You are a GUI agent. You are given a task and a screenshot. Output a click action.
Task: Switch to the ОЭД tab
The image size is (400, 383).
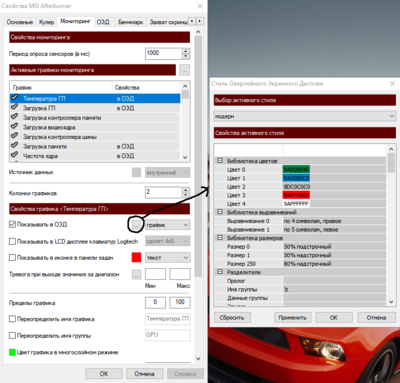pos(103,22)
